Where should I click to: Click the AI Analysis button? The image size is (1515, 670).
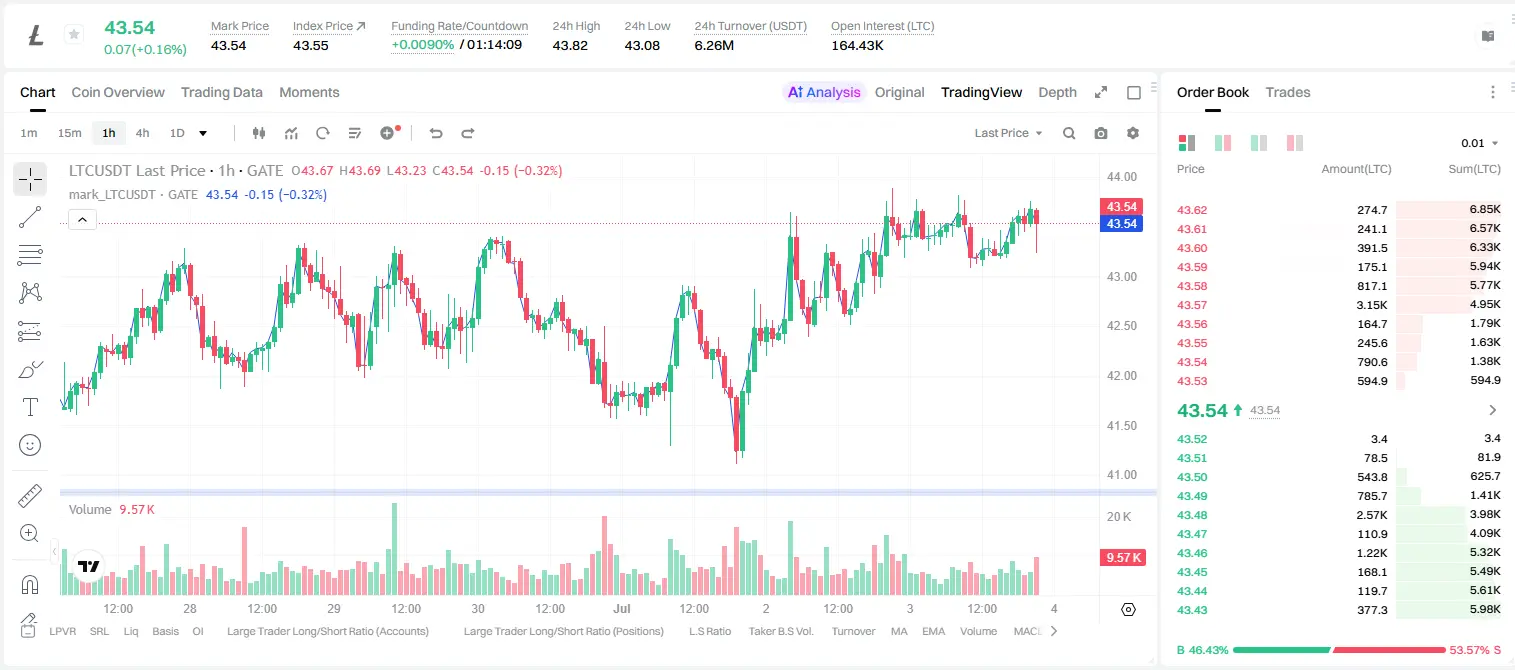tap(824, 92)
